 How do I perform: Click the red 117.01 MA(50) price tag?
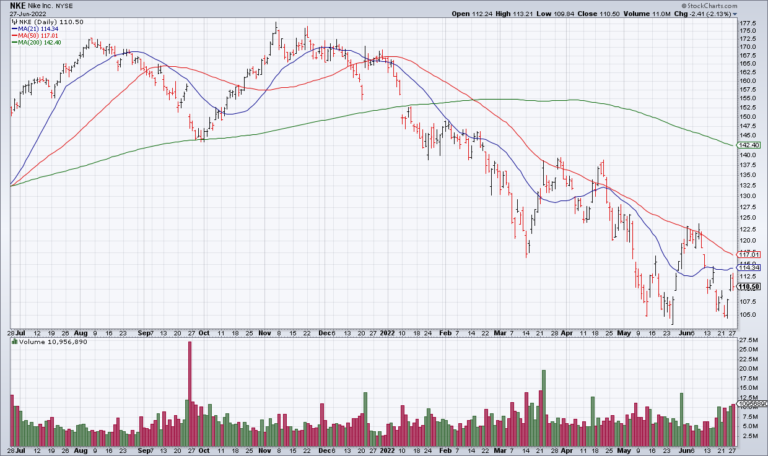click(749, 254)
